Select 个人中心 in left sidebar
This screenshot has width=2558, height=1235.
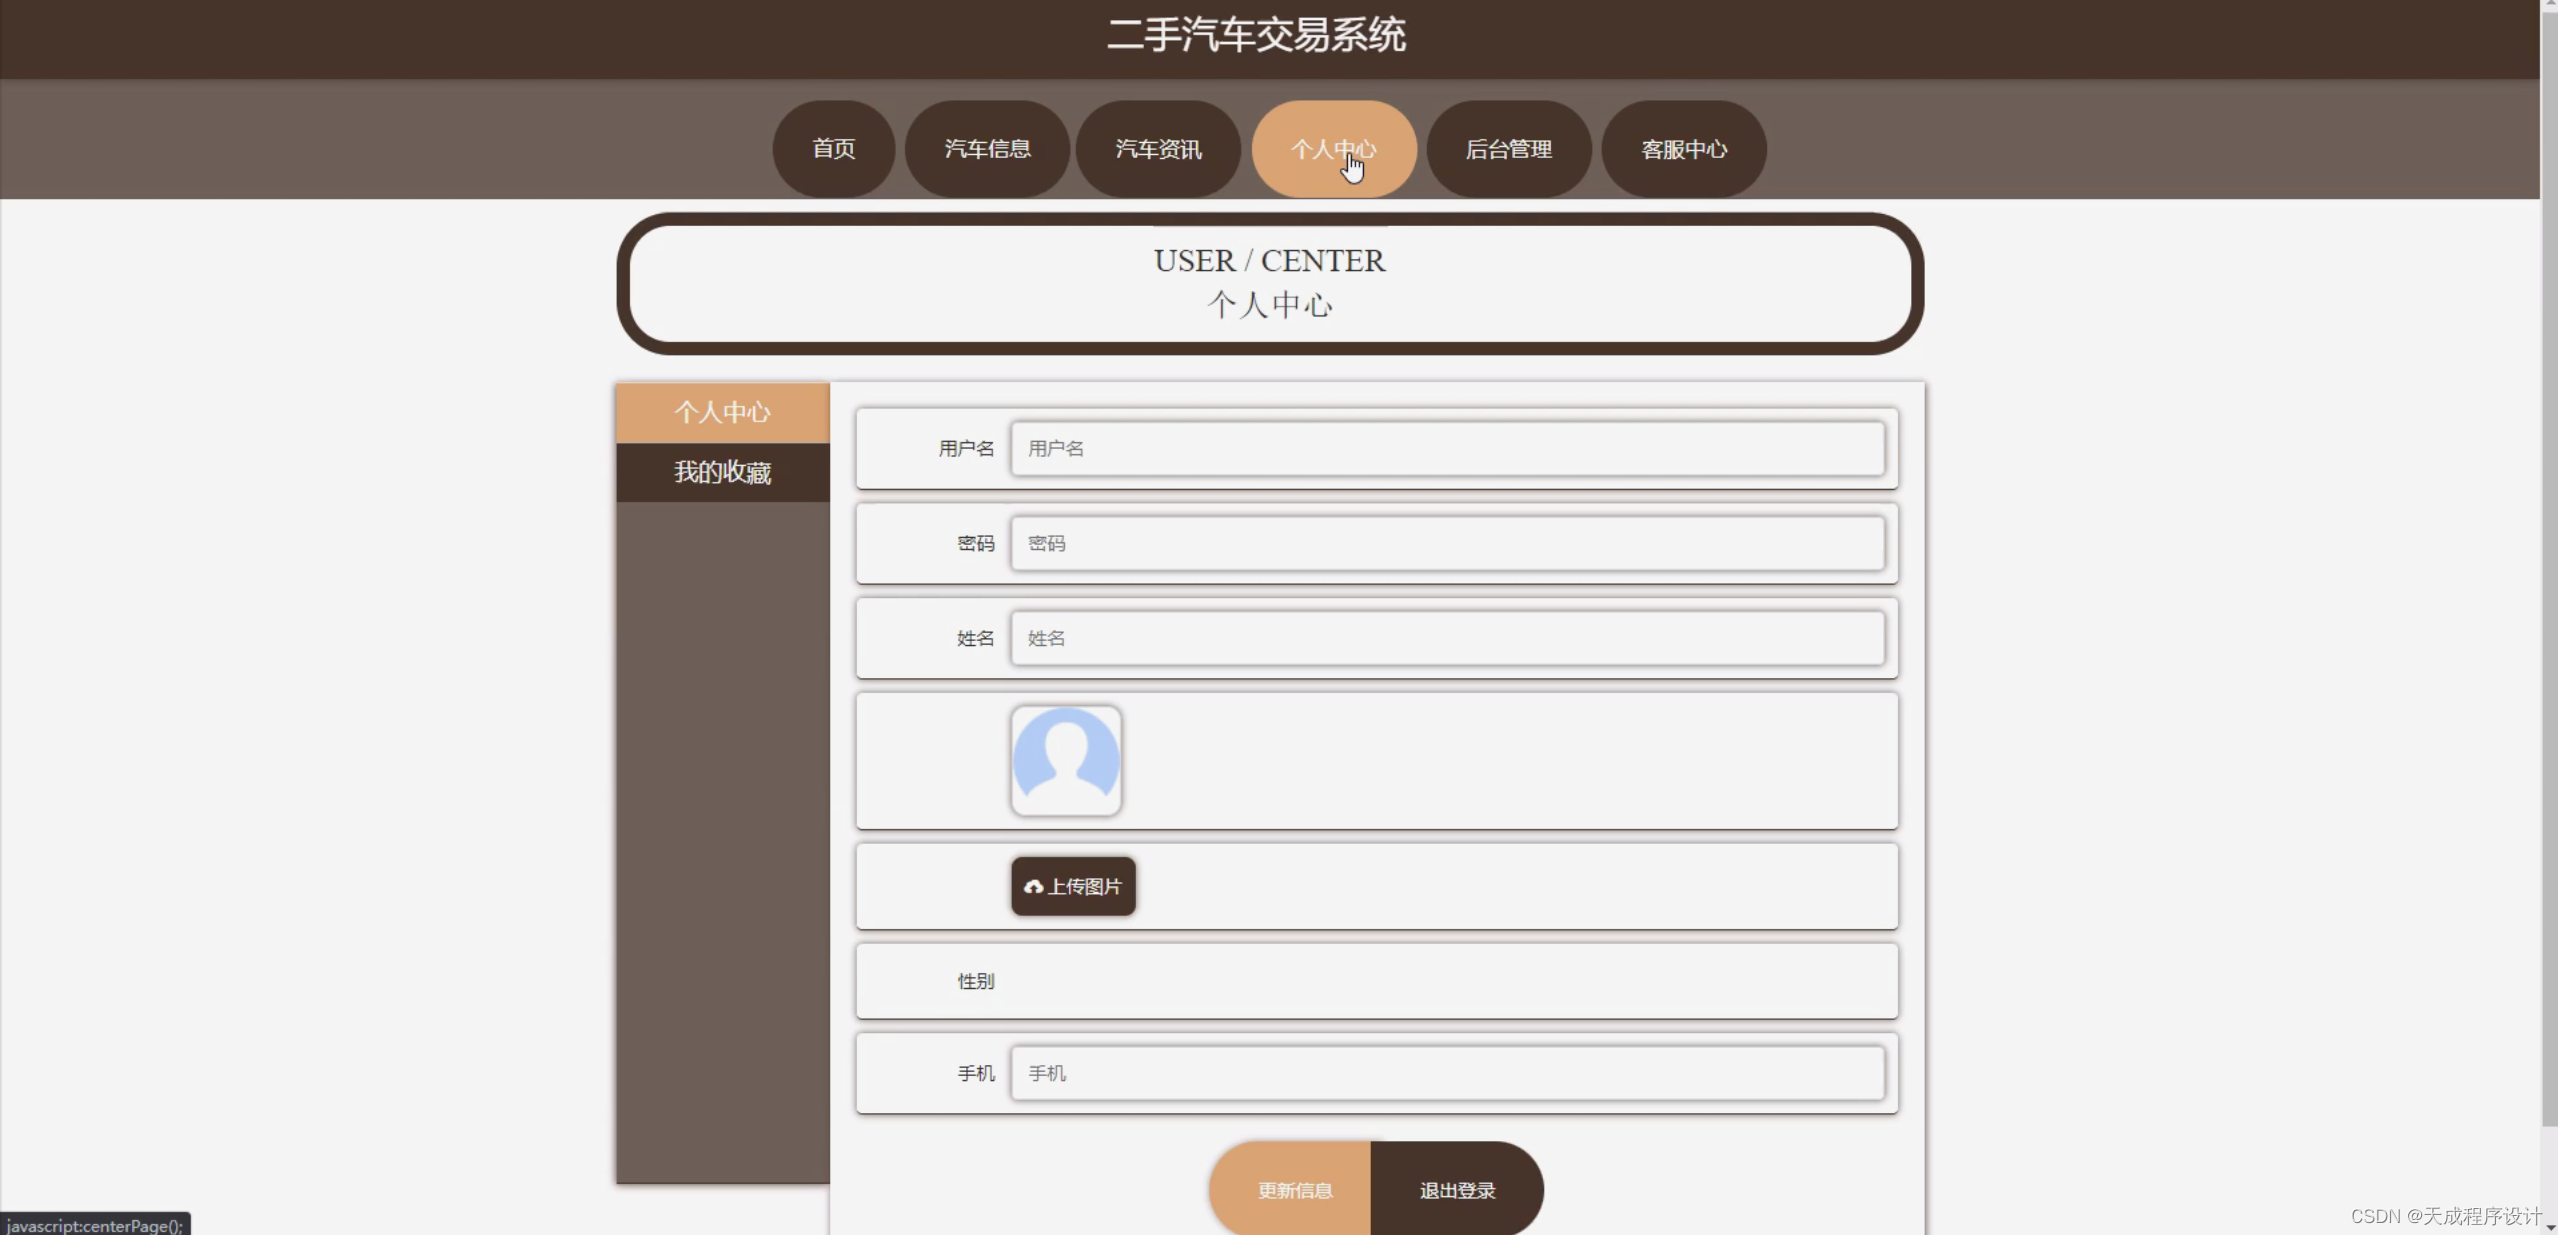tap(722, 412)
